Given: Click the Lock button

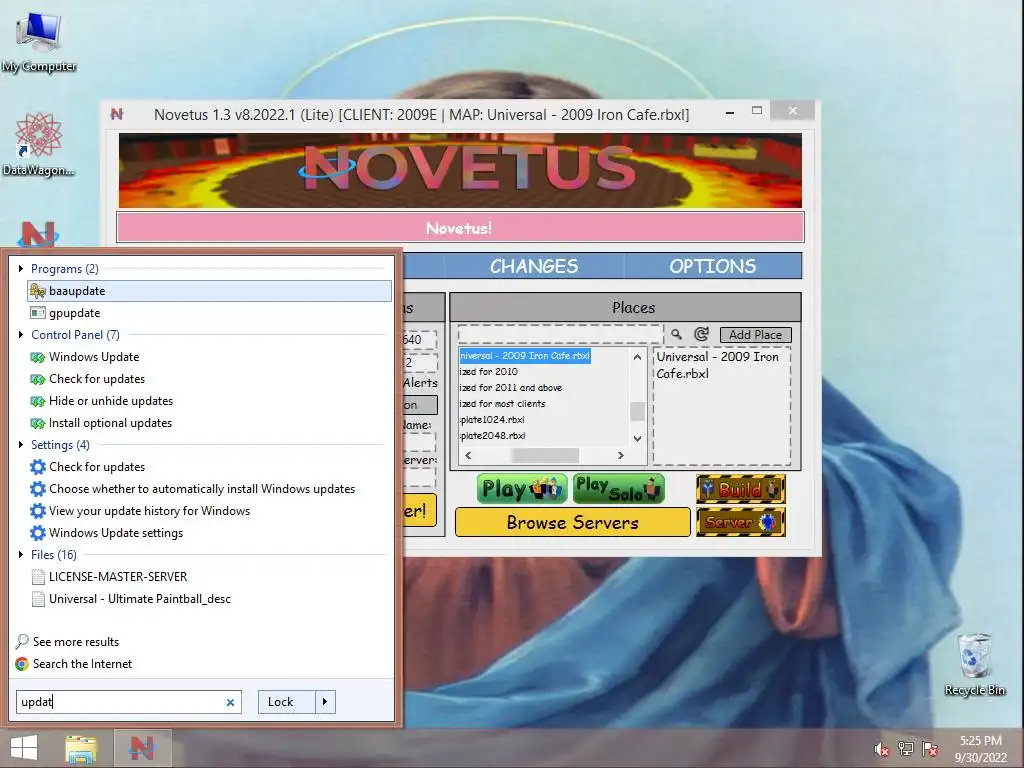Looking at the screenshot, I should pyautogui.click(x=287, y=702).
